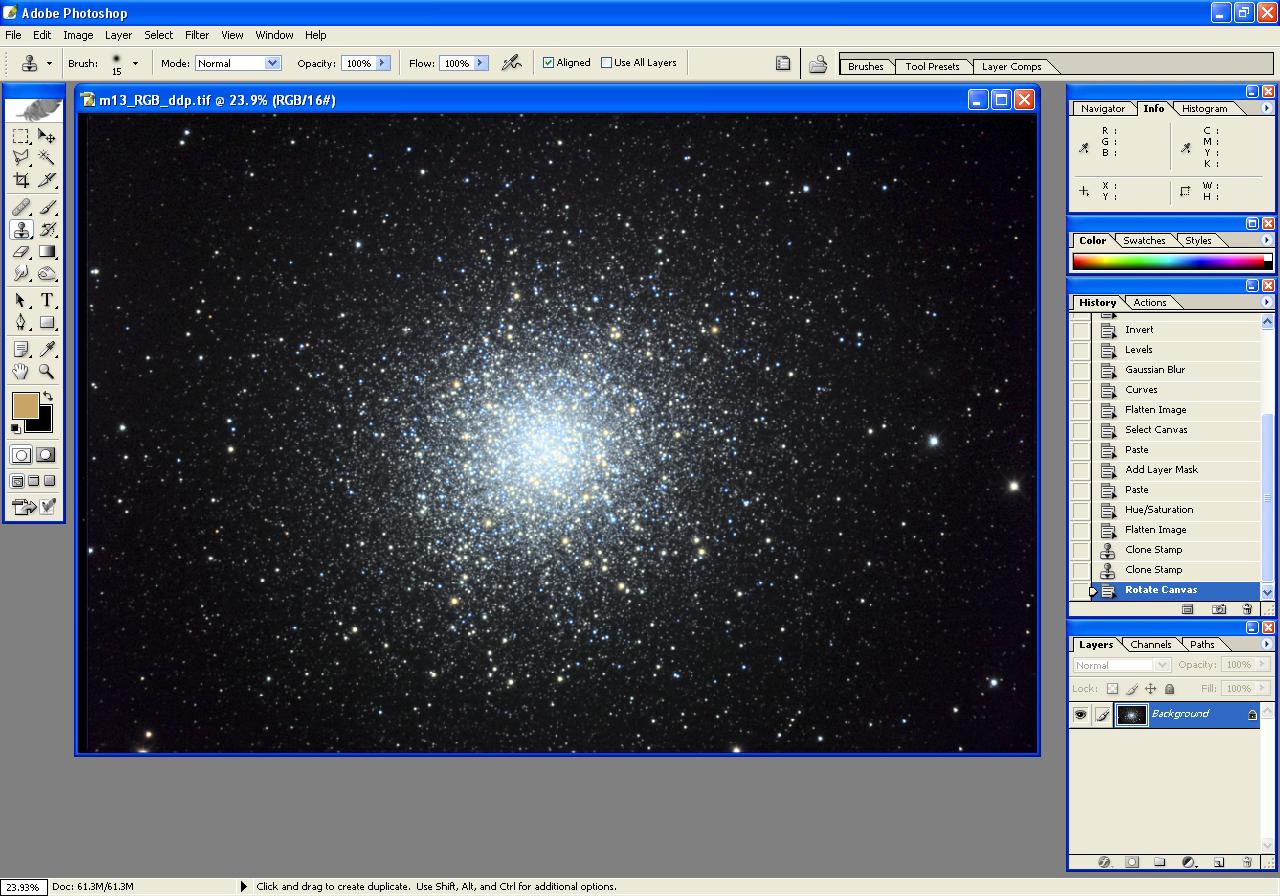The image size is (1280, 896).
Task: Switch to the Channels tab
Action: coord(1150,645)
